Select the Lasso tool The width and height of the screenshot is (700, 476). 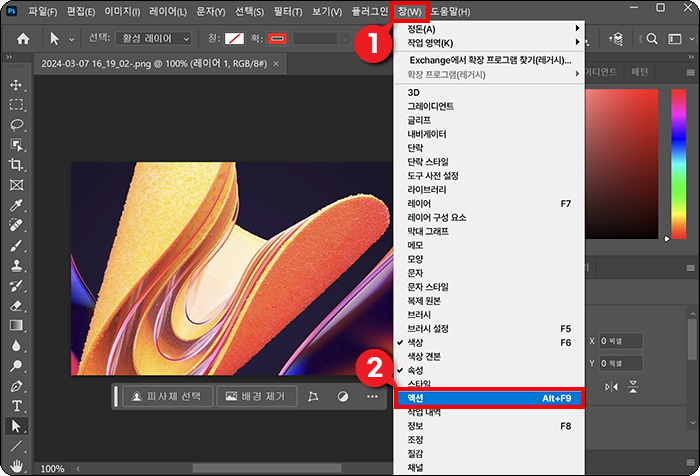point(17,125)
